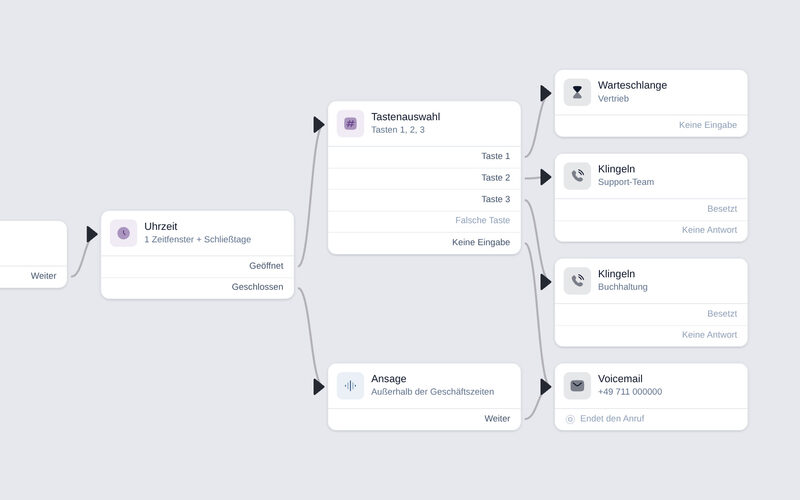This screenshot has height=500, width=800.
Task: Click the waveform icon on Ansage node
Action: pyautogui.click(x=351, y=386)
